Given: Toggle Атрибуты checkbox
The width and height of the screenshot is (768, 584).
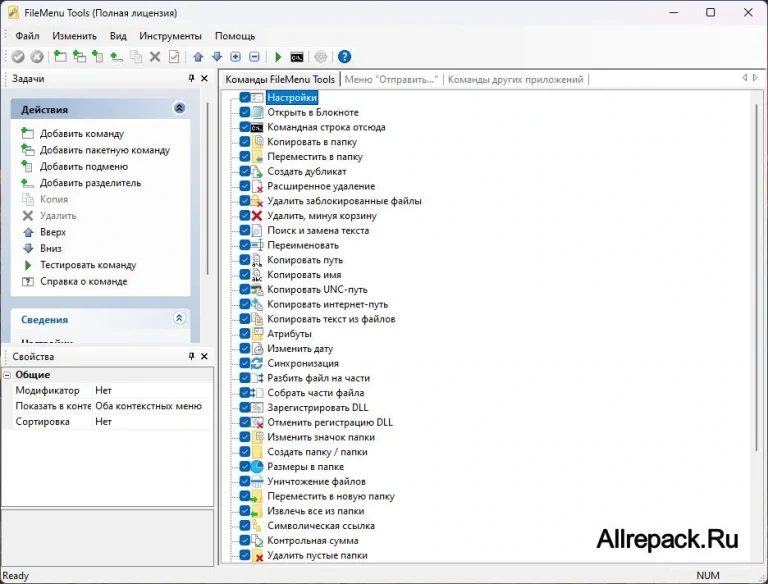Looking at the screenshot, I should pos(245,334).
